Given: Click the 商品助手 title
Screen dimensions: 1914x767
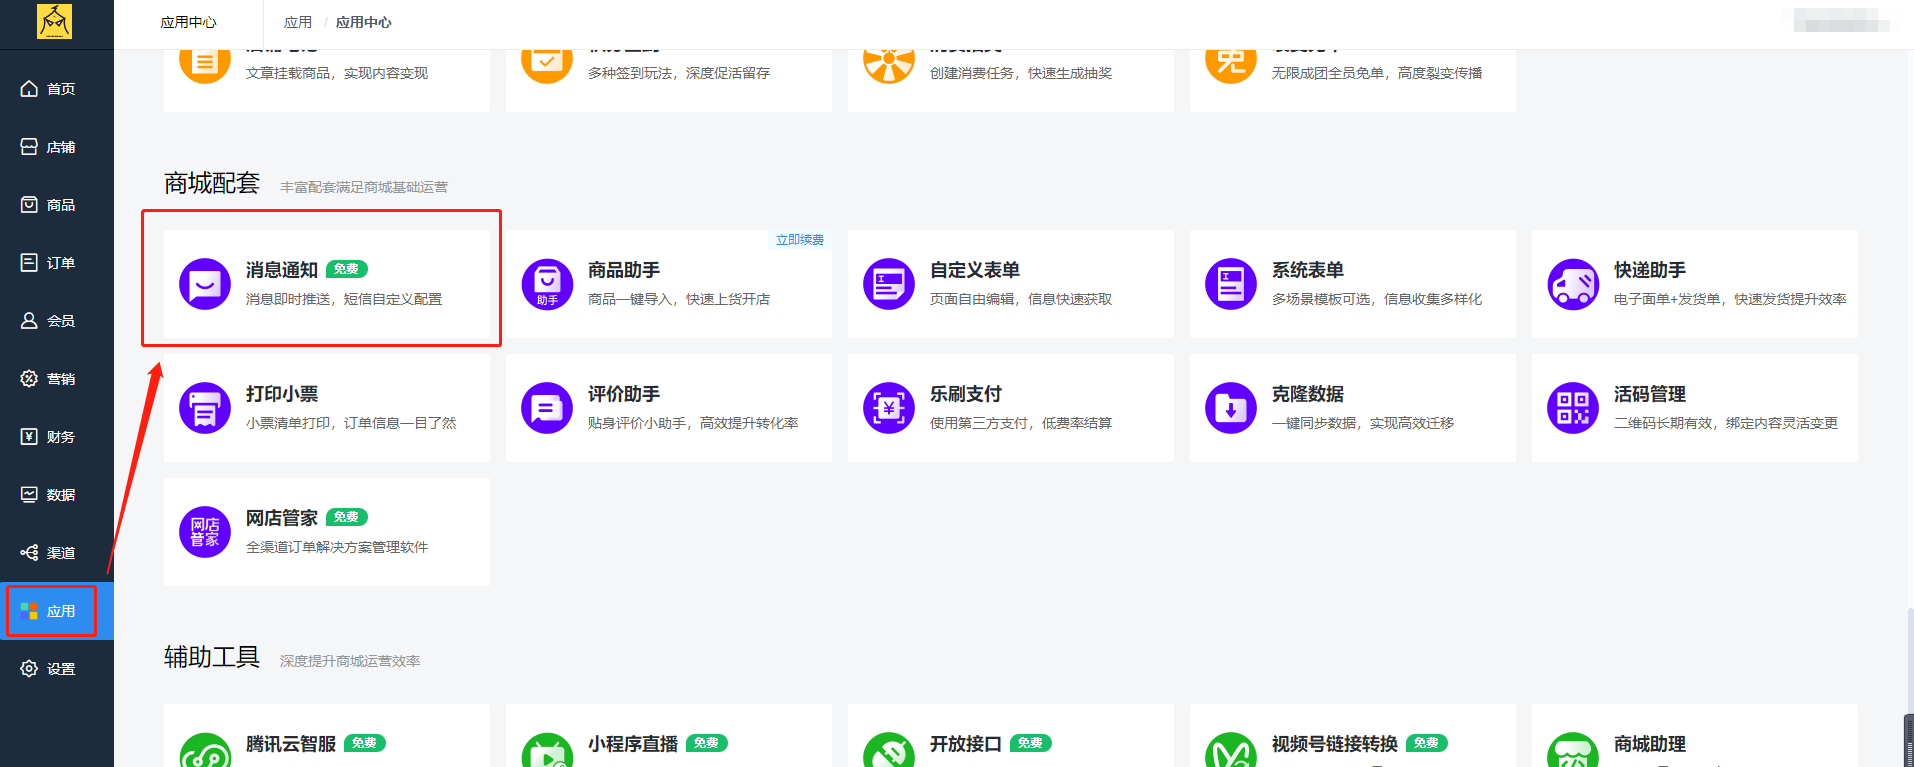Looking at the screenshot, I should point(624,270).
